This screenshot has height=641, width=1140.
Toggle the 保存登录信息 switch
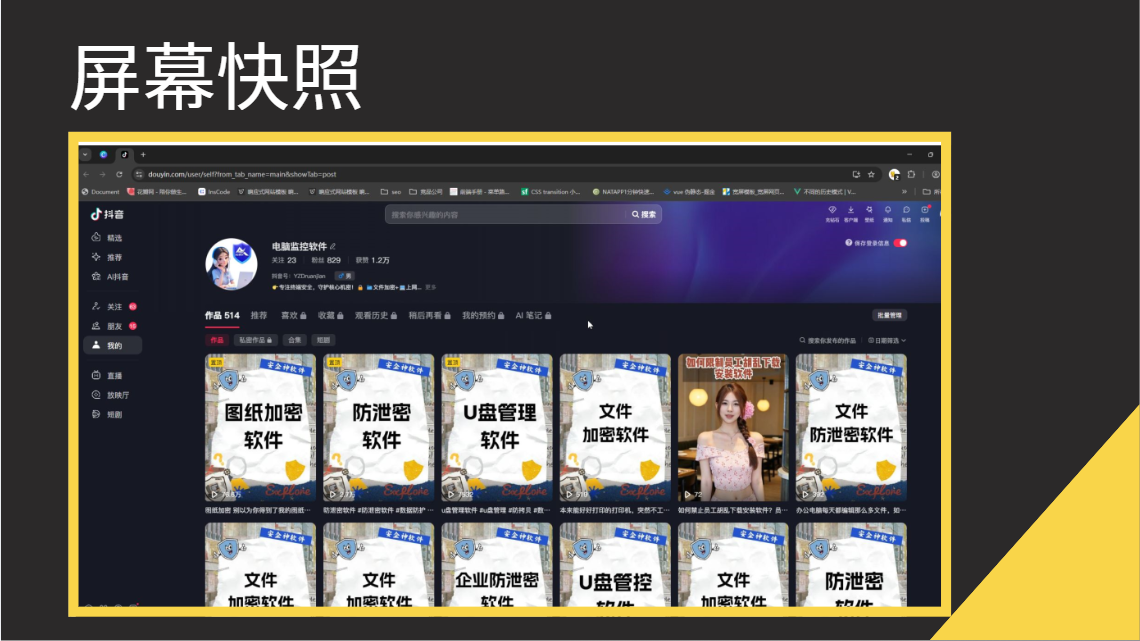(901, 243)
